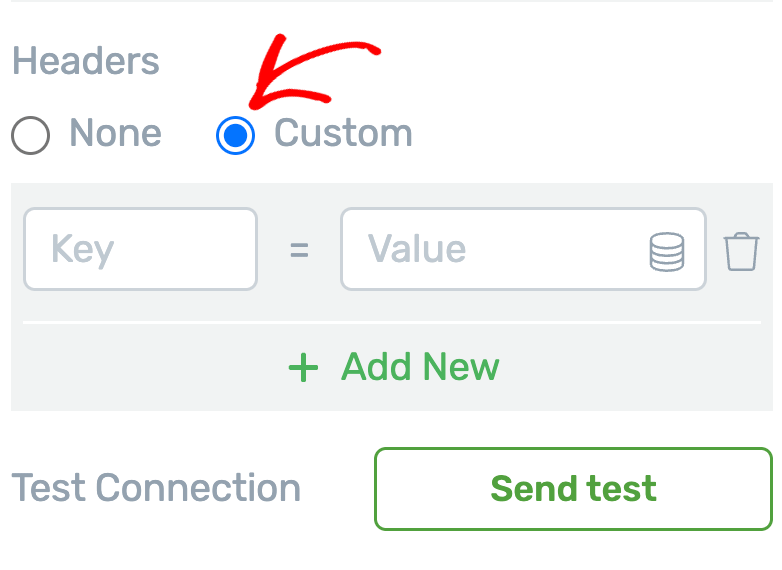Select the Custom radio button
The height and width of the screenshot is (570, 782).
pyautogui.click(x=236, y=135)
